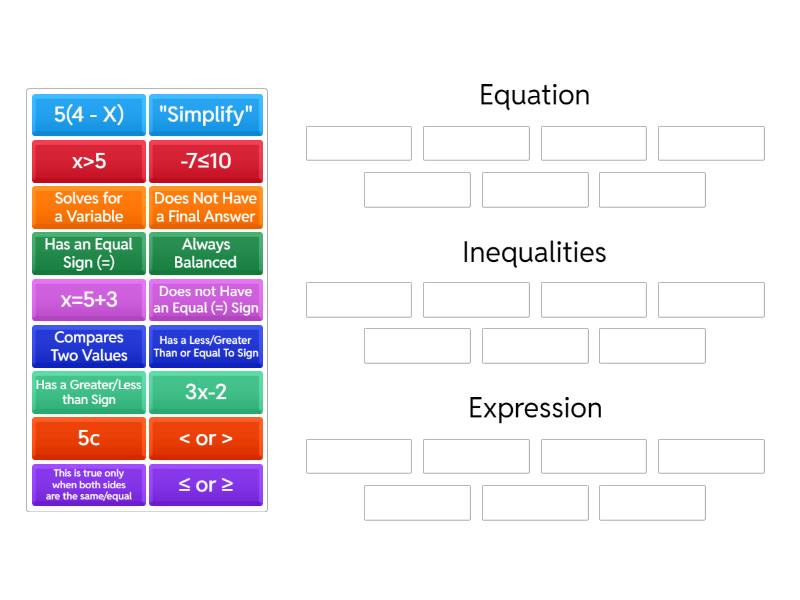Choose the "Does Not Have a Final Answer" tile
Image resolution: width=800 pixels, height=600 pixels.
coord(206,207)
